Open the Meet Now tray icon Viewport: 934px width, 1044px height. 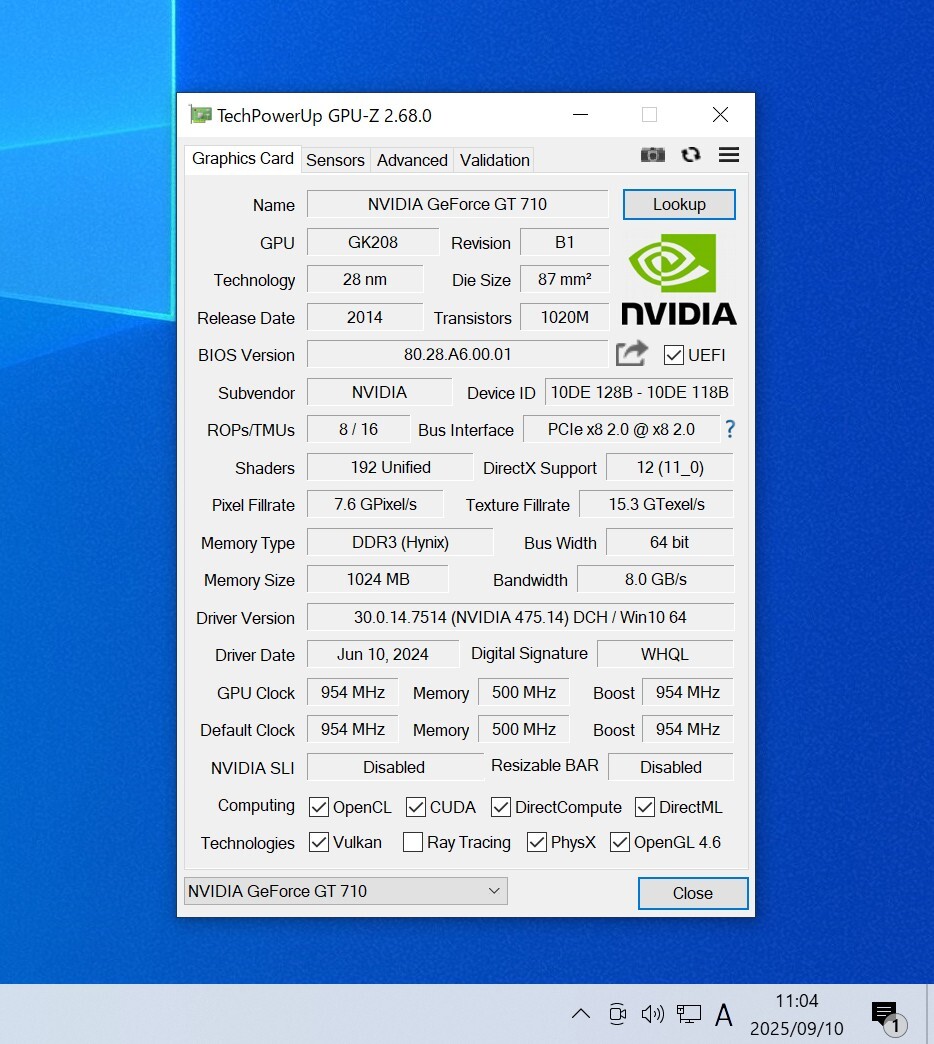pyautogui.click(x=618, y=1013)
